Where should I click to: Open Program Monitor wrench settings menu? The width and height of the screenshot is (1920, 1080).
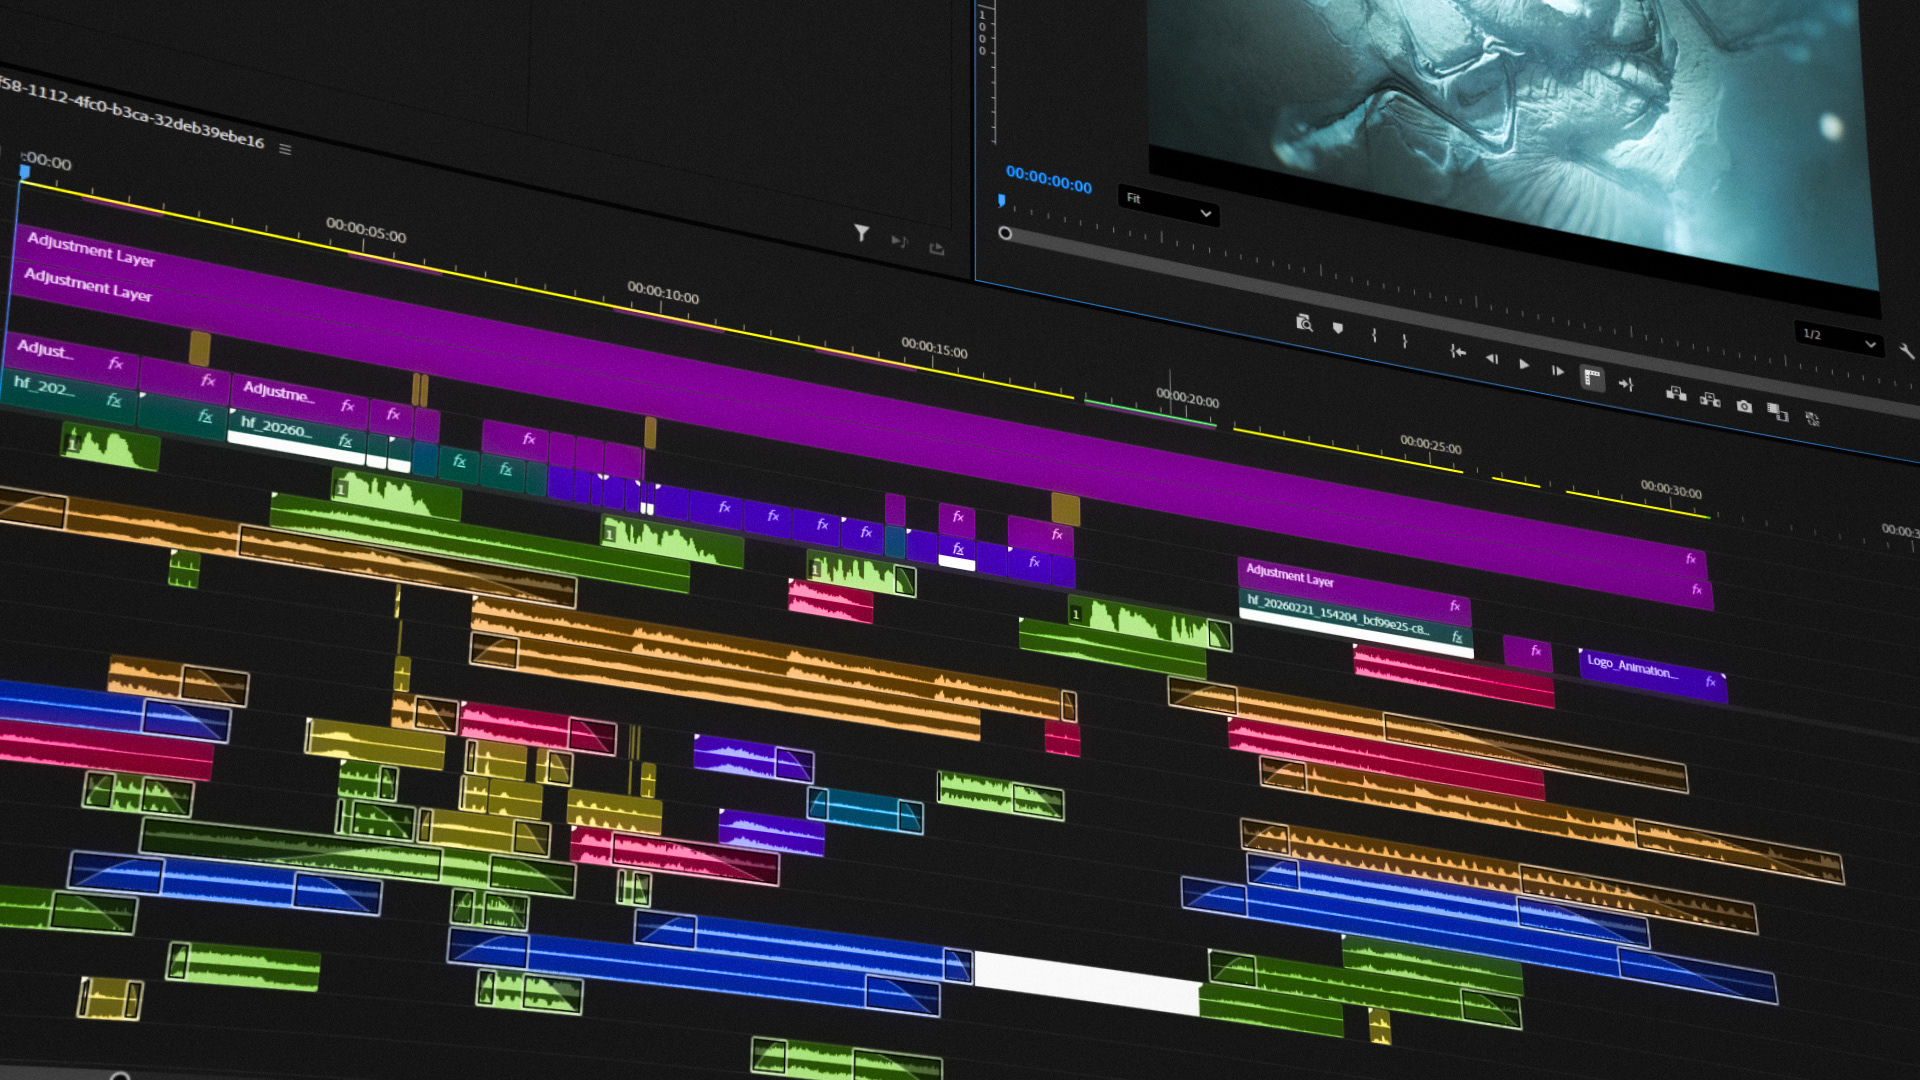tap(1905, 351)
